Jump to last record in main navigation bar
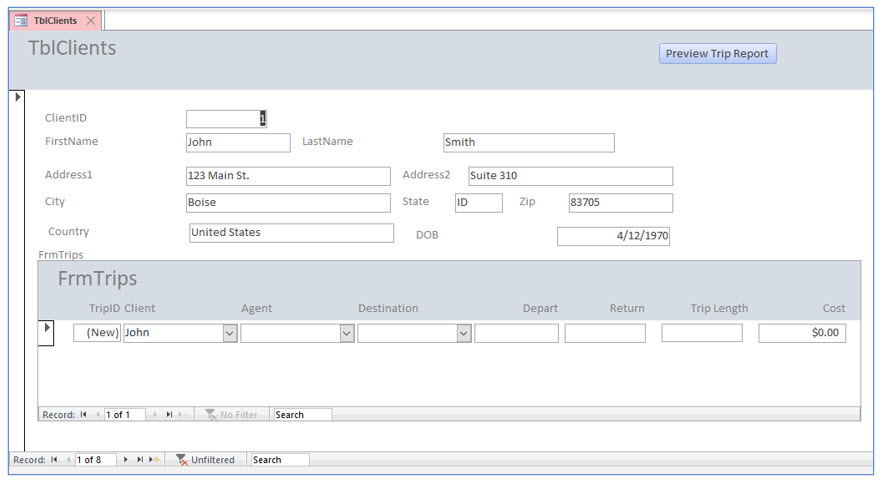 140,460
